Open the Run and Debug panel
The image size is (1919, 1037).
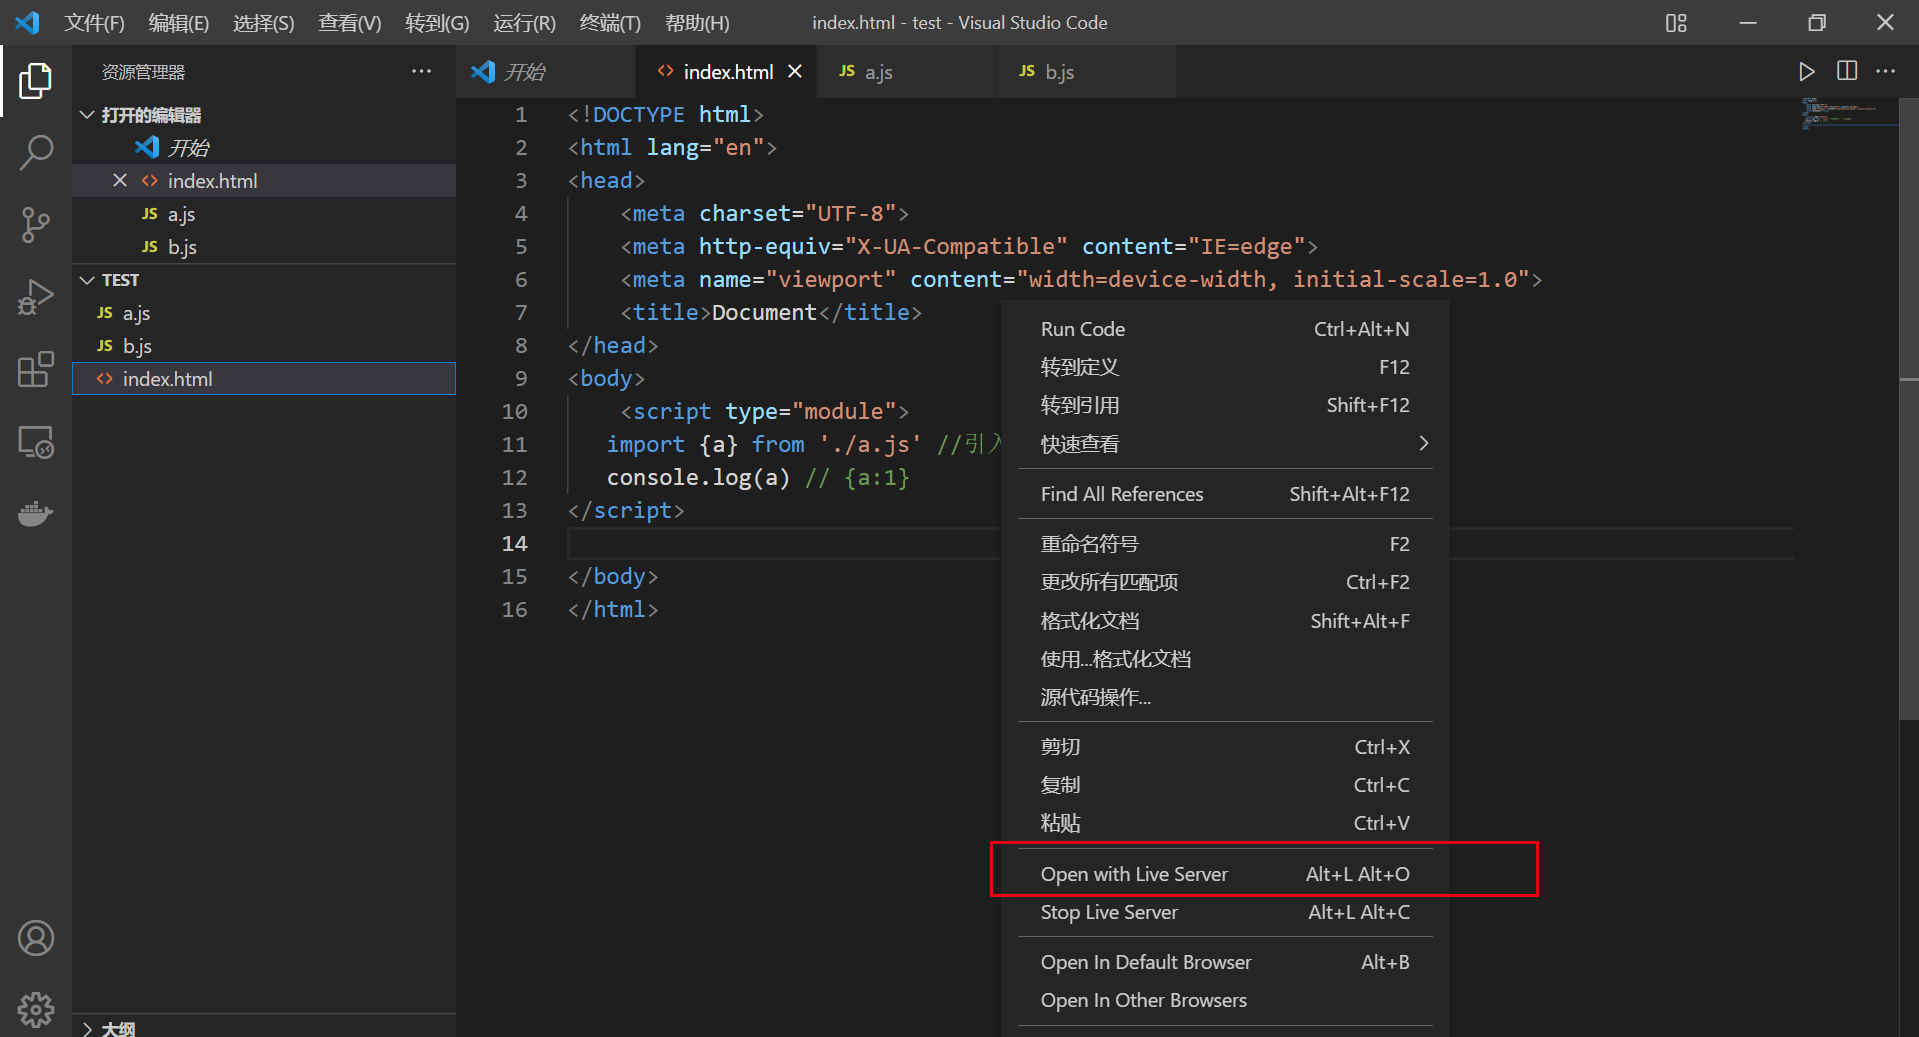coord(36,296)
